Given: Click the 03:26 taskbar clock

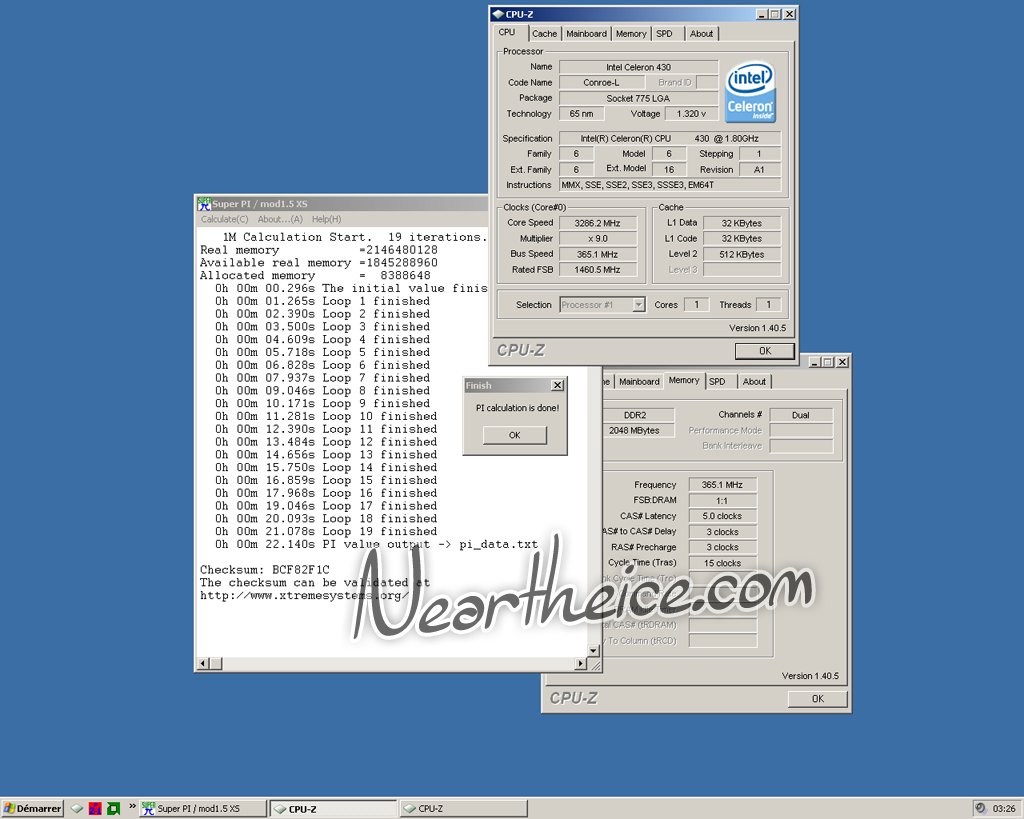Looking at the screenshot, I should click(1004, 809).
